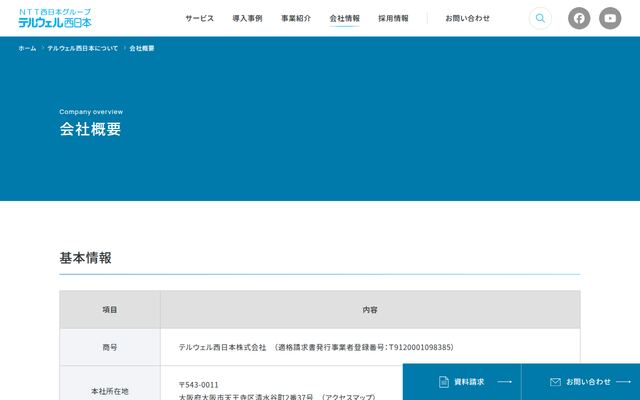Click the floating 資料請求 button
Screen dimensions: 640x400
tap(462, 382)
